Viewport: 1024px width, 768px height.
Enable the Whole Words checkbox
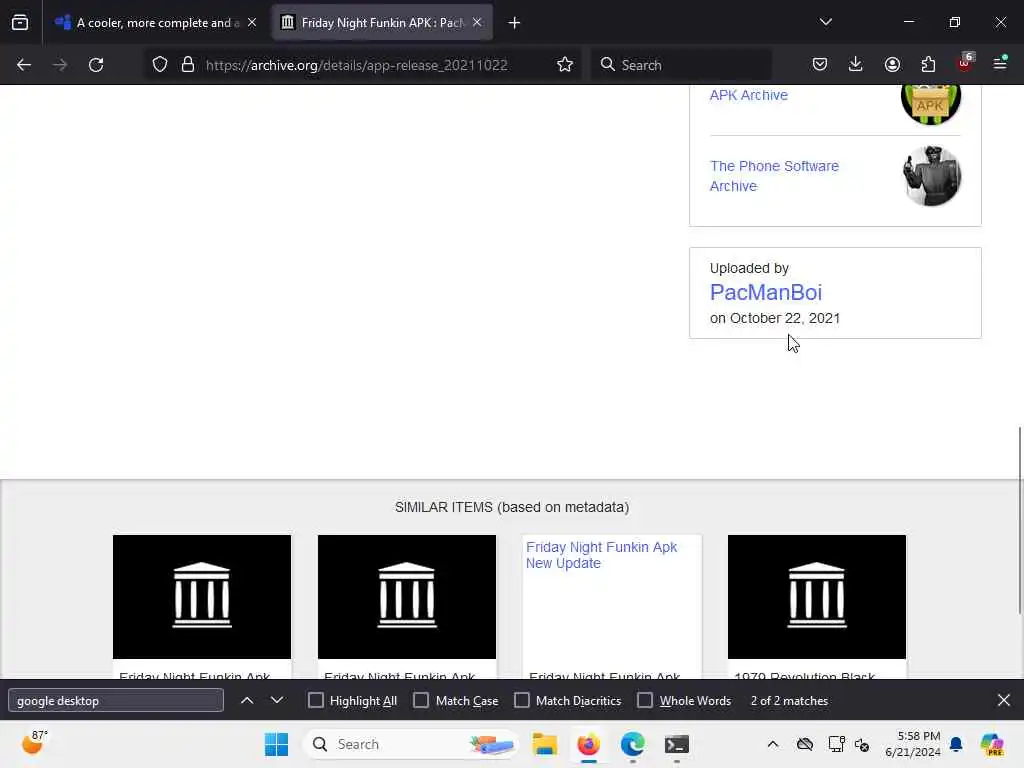[x=645, y=701]
